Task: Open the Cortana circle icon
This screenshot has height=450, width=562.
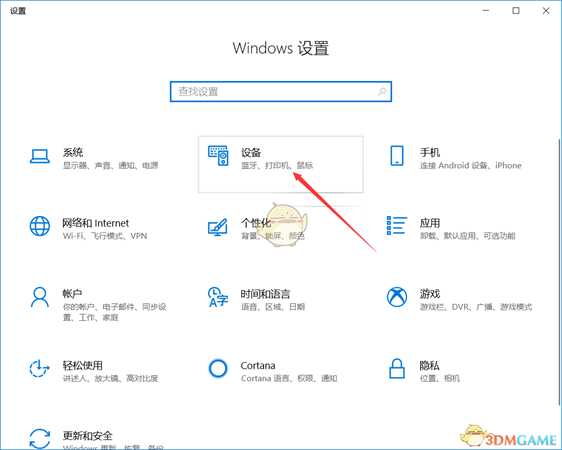Action: pyautogui.click(x=218, y=368)
